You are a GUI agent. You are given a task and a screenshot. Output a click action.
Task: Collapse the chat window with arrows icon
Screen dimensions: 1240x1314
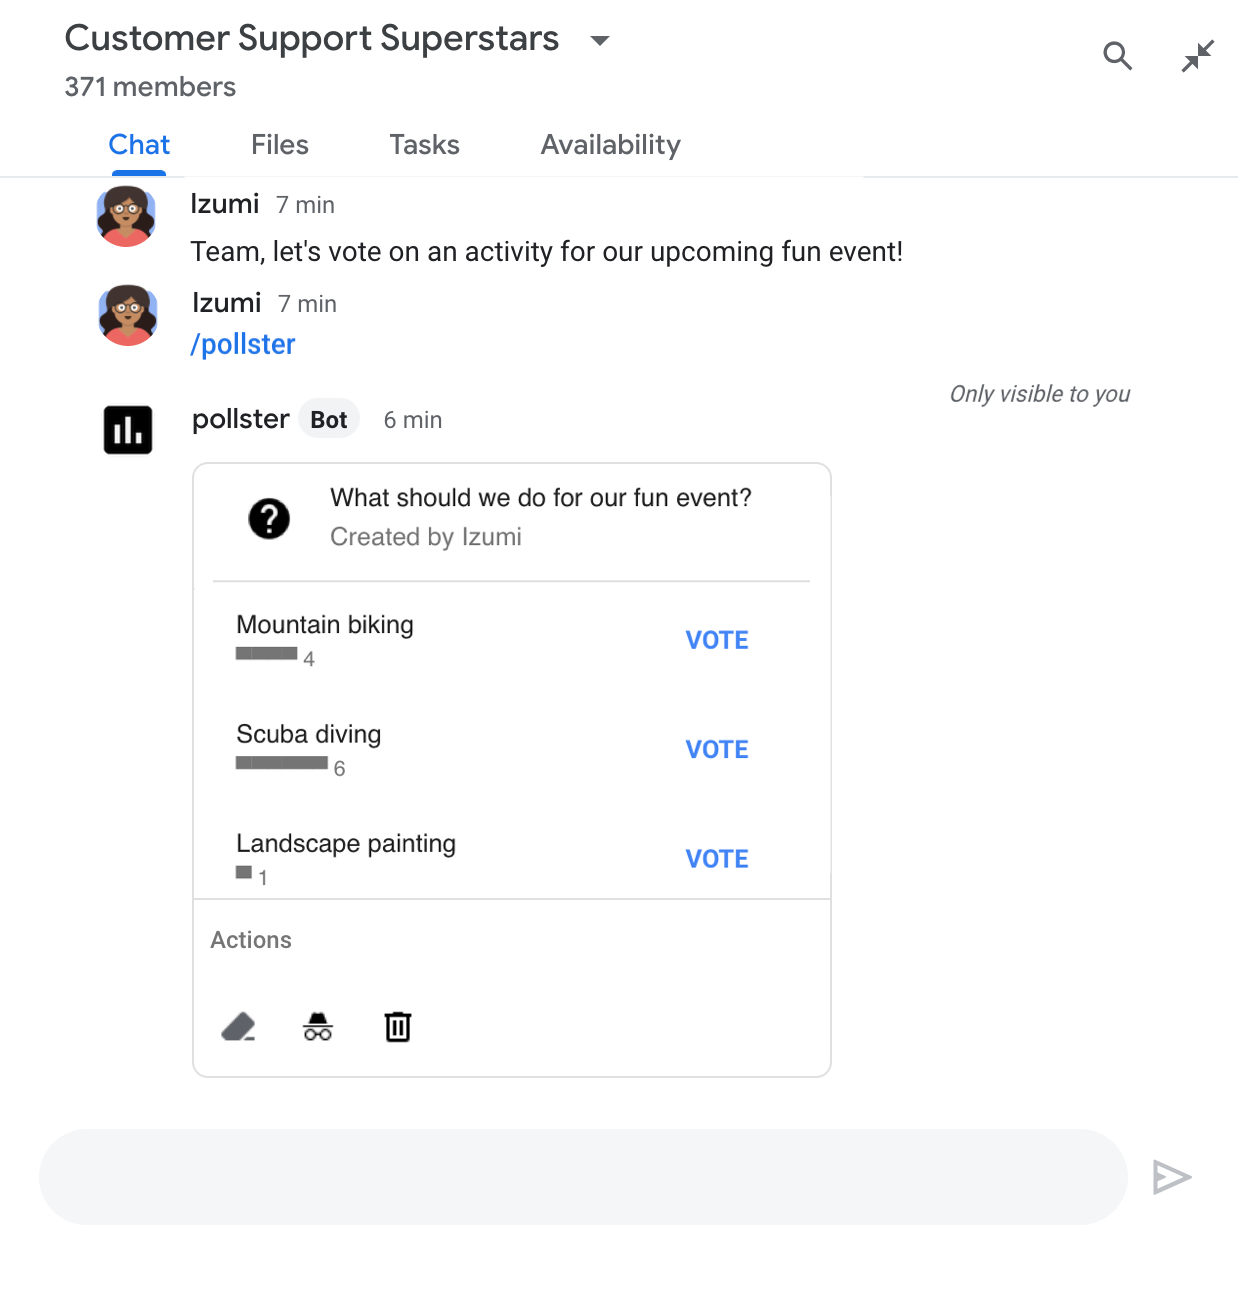(1197, 56)
